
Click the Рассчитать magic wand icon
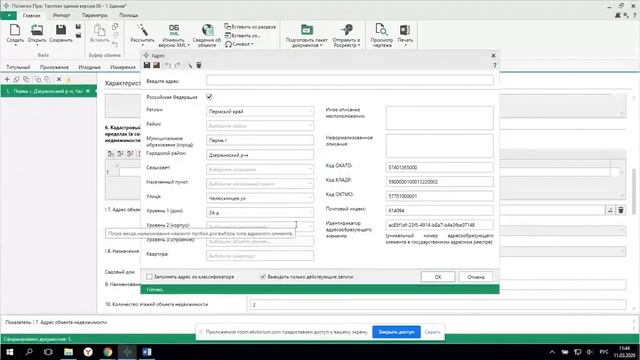coord(142,30)
